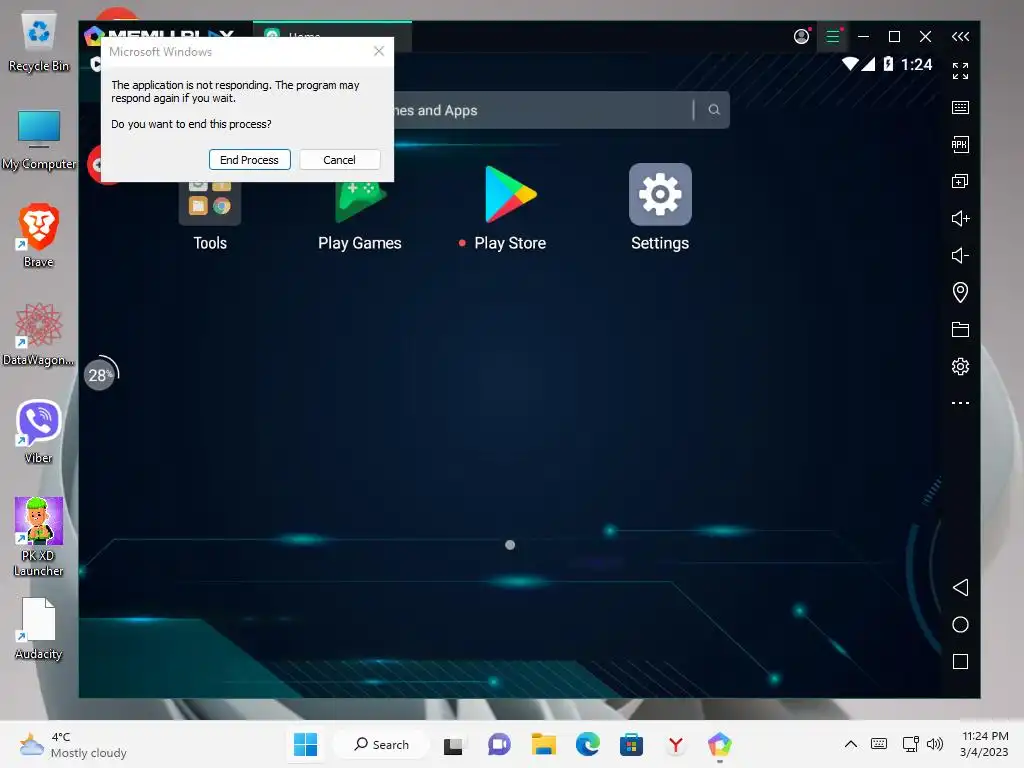This screenshot has height=768, width=1024.
Task: Toggle MEmu fullscreen mode
Action: pyautogui.click(x=960, y=71)
